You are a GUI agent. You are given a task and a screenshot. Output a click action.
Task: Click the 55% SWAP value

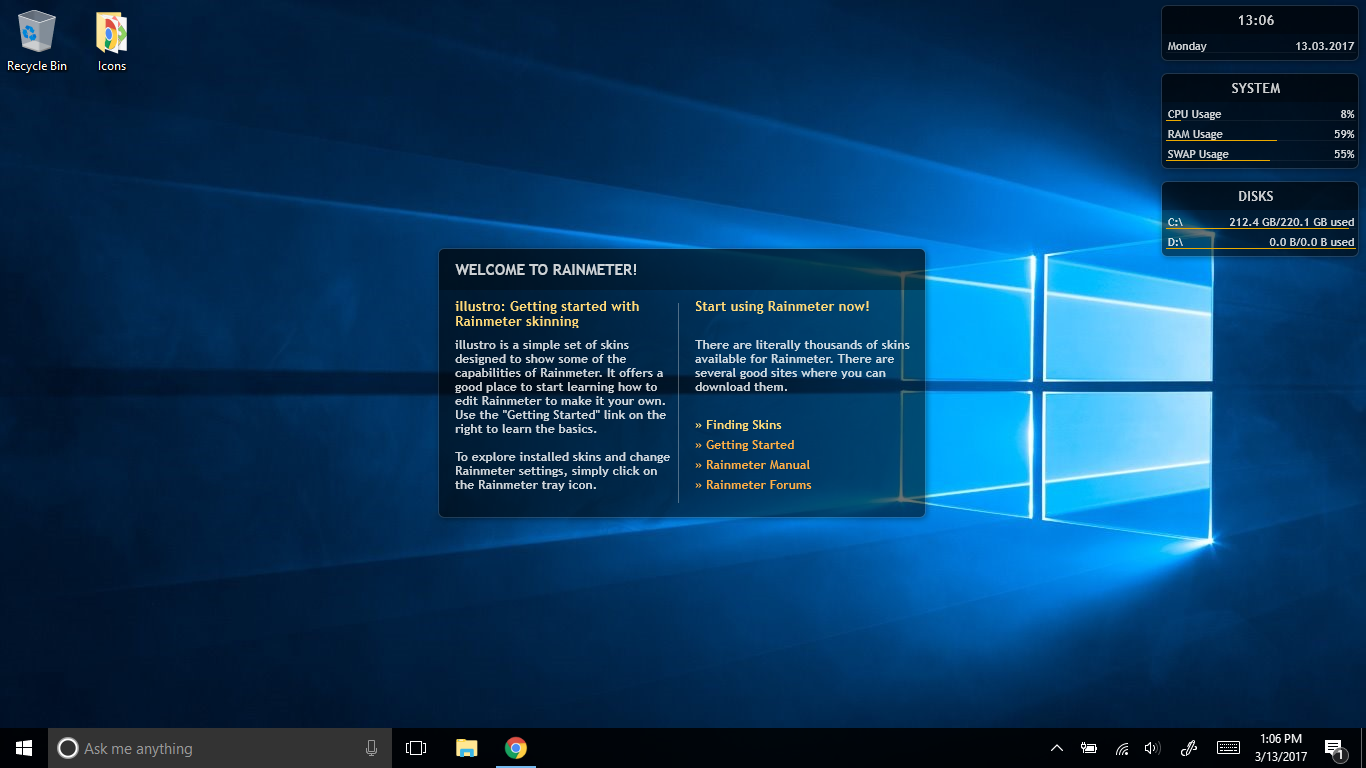pyautogui.click(x=1344, y=154)
